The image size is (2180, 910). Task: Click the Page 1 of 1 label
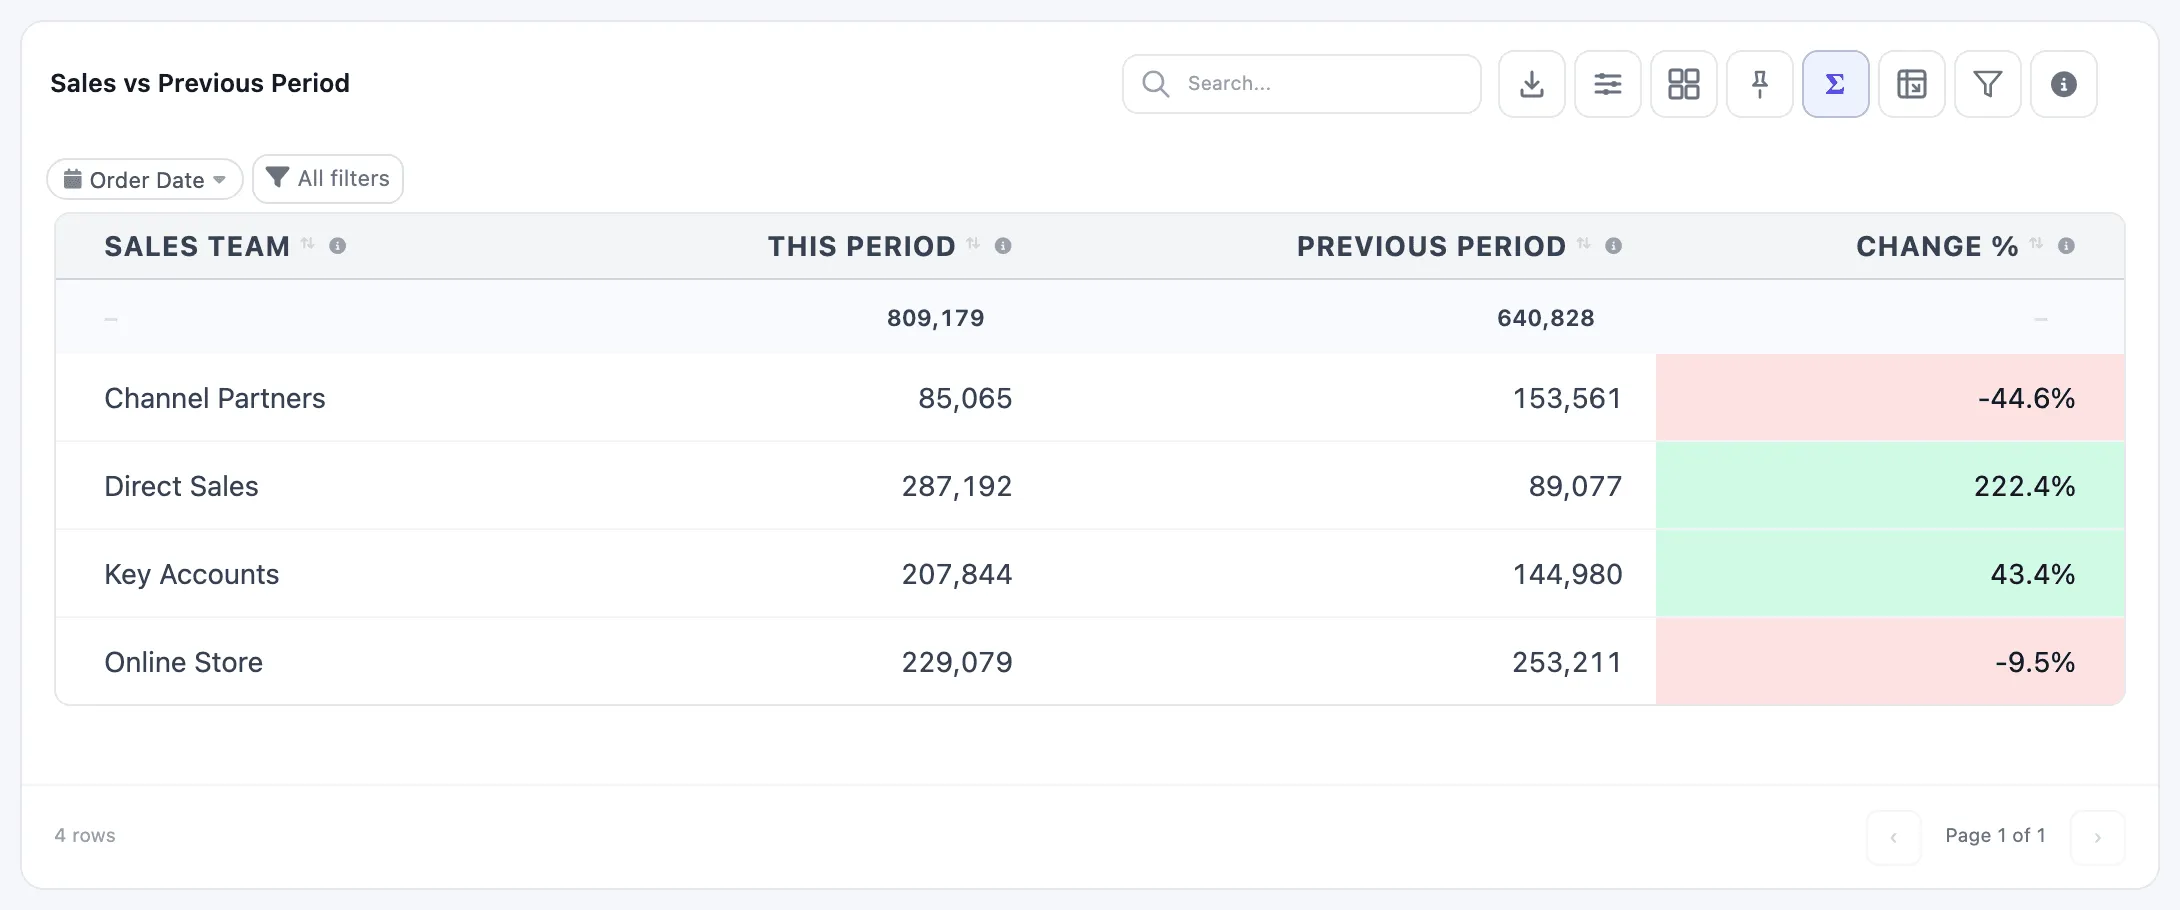point(1995,835)
